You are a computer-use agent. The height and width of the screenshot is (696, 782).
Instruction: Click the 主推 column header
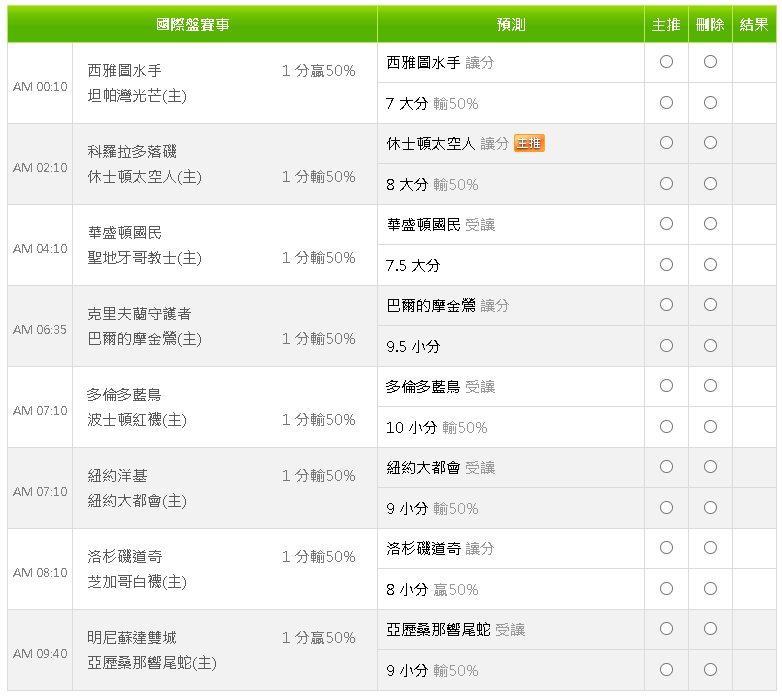[666, 24]
